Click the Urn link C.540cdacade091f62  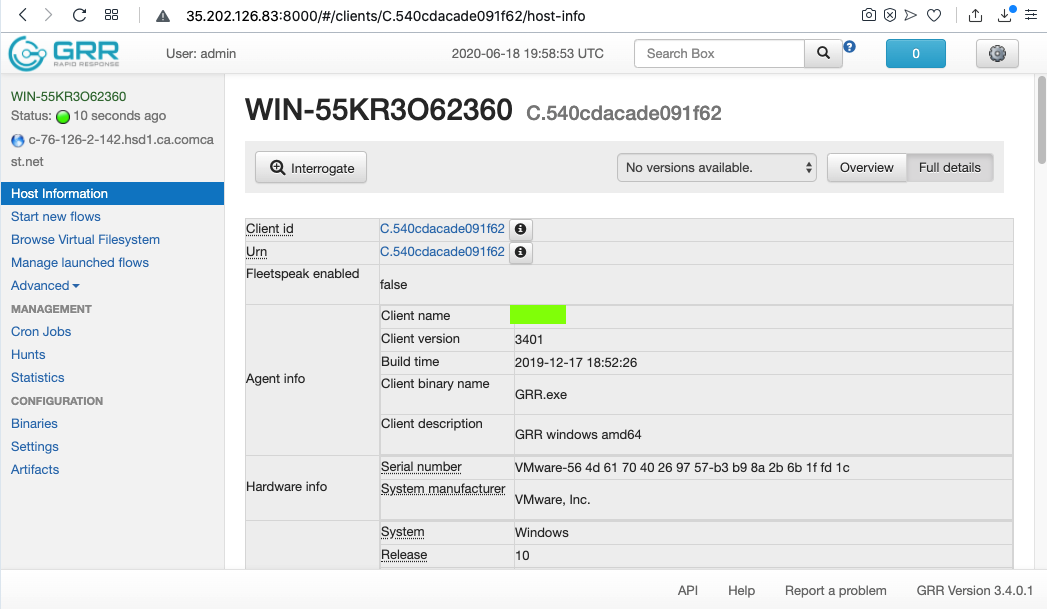click(x=442, y=251)
